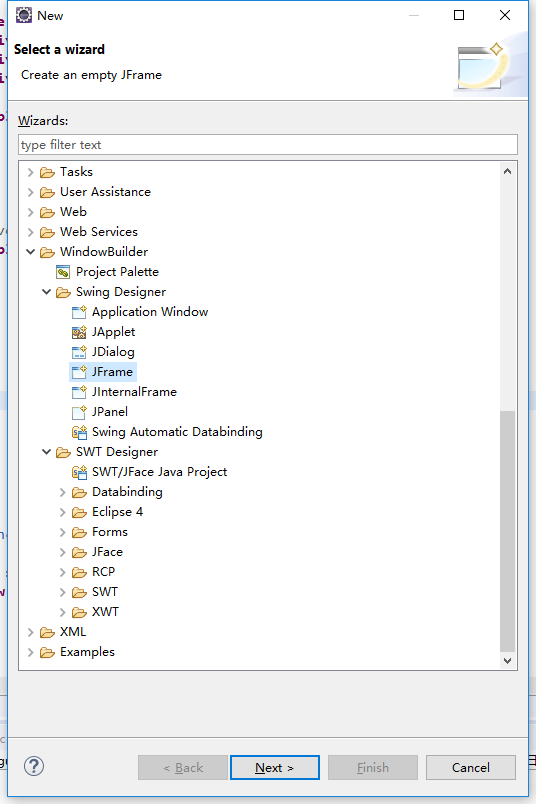Screen dimensions: 536x804
Task: Expand the Databinding folder under SWT Designer
Action: (x=62, y=492)
